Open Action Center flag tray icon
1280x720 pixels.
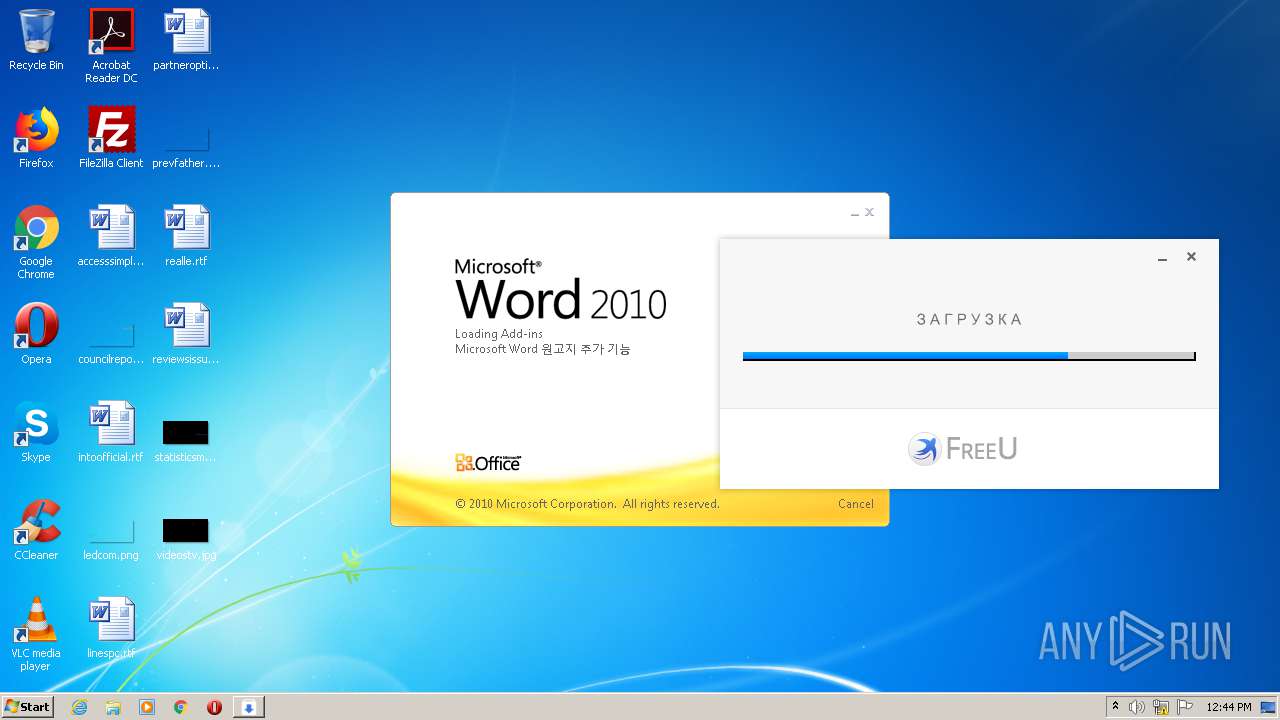1185,707
